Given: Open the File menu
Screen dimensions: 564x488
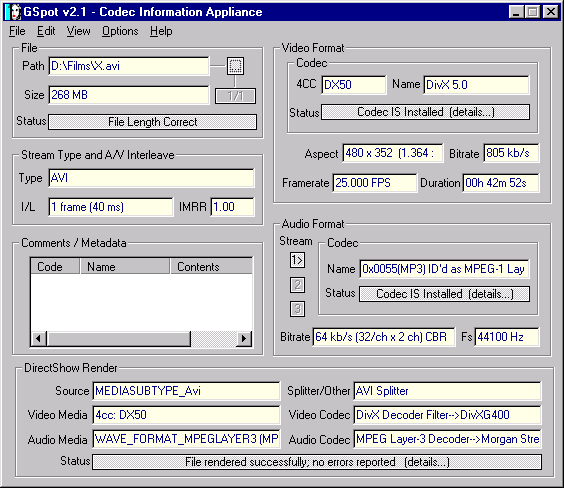Looking at the screenshot, I should [17, 31].
